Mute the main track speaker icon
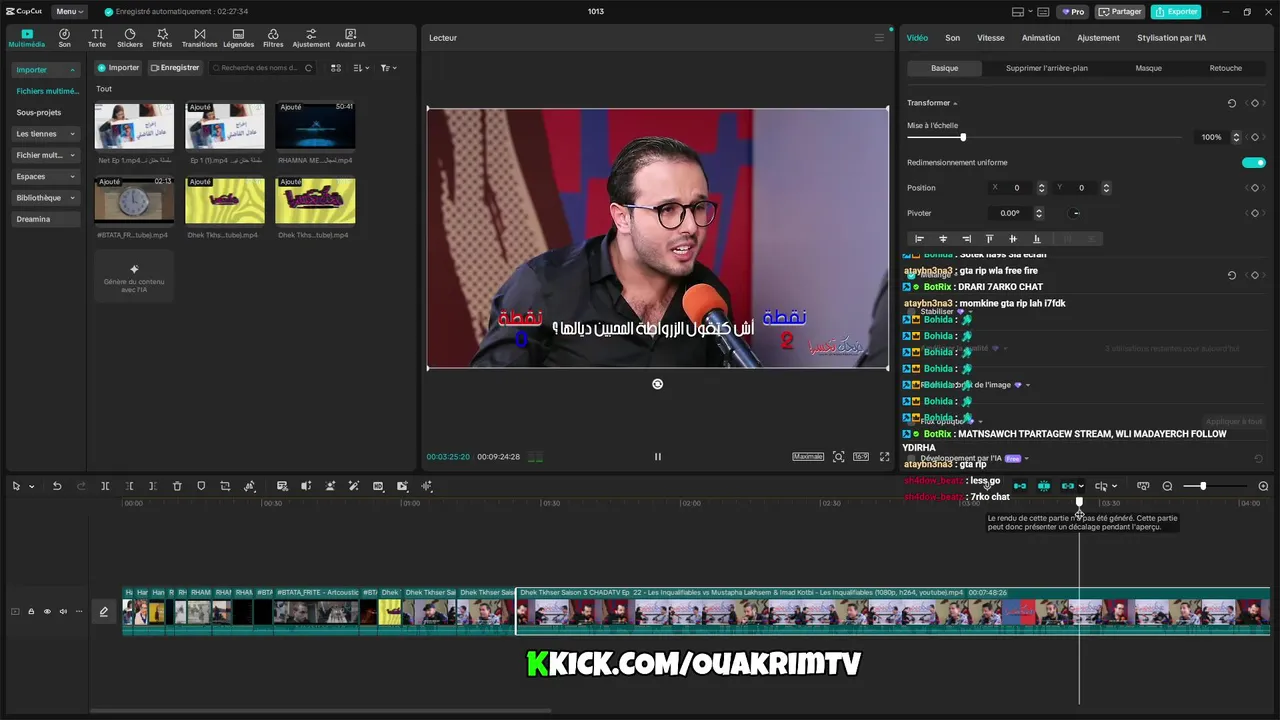The image size is (1280, 720). pos(63,611)
